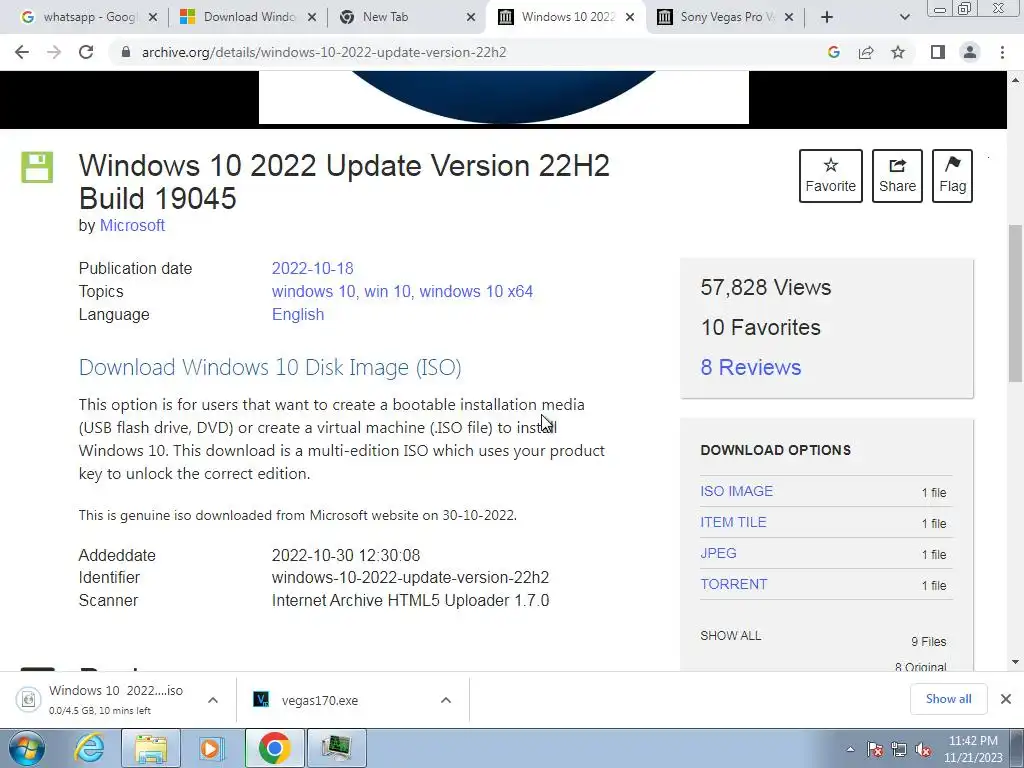Click the Chrome taskbar icon
This screenshot has height=768, width=1024.
click(x=274, y=748)
